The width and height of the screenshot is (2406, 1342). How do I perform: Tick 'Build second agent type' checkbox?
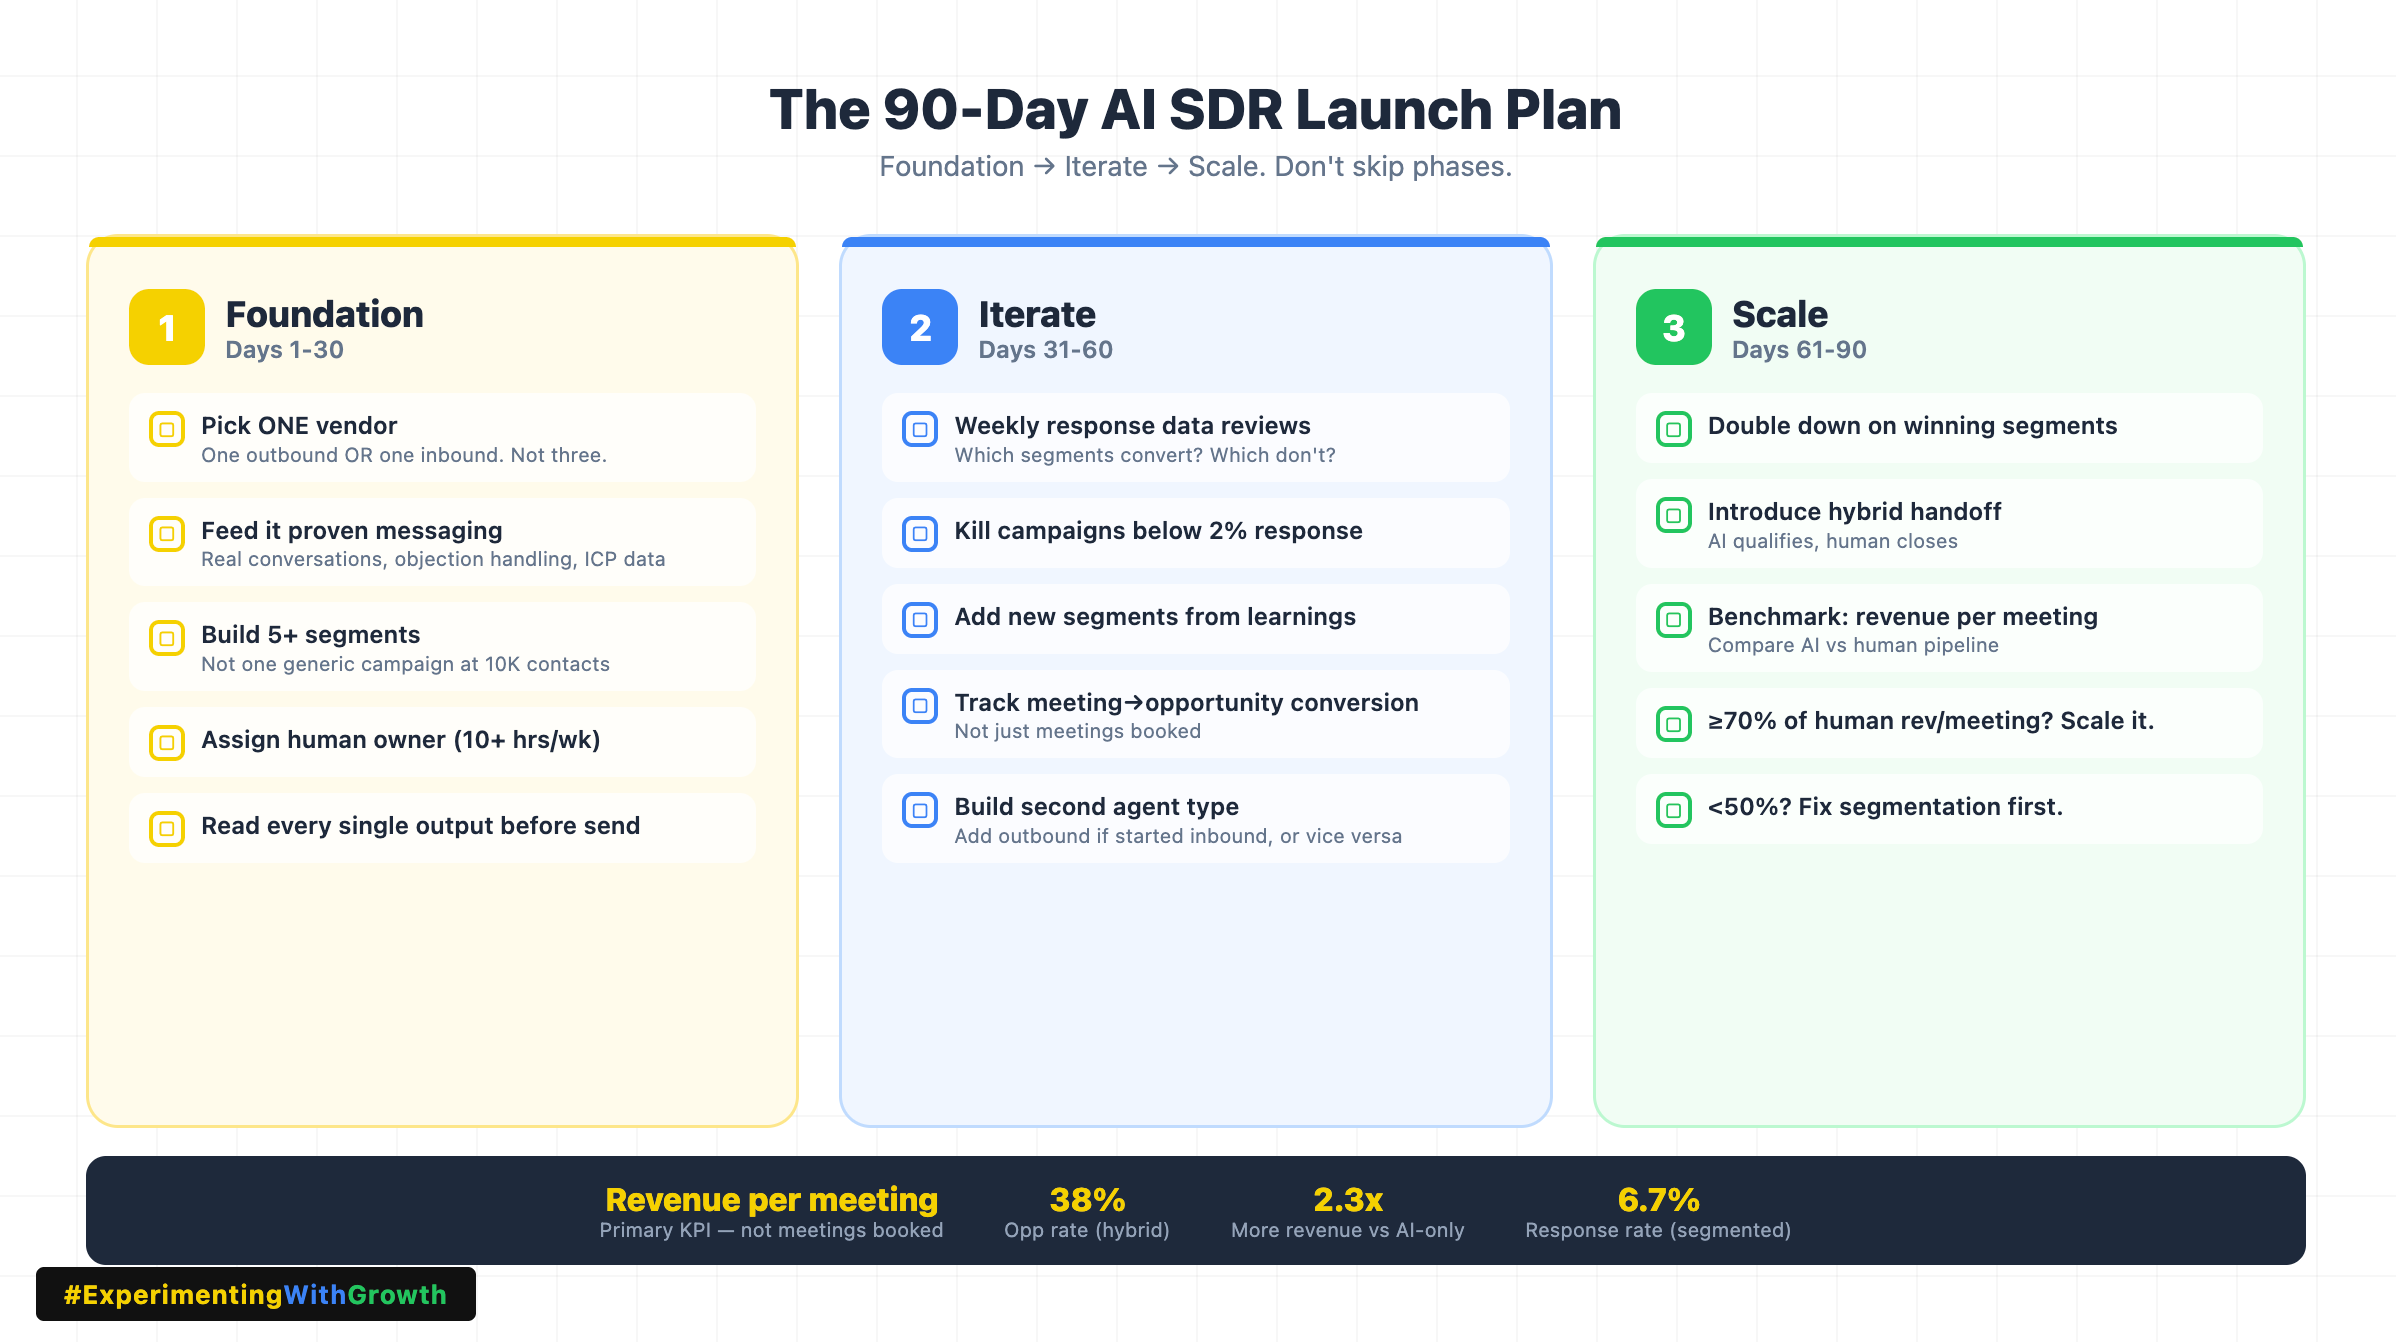point(919,809)
